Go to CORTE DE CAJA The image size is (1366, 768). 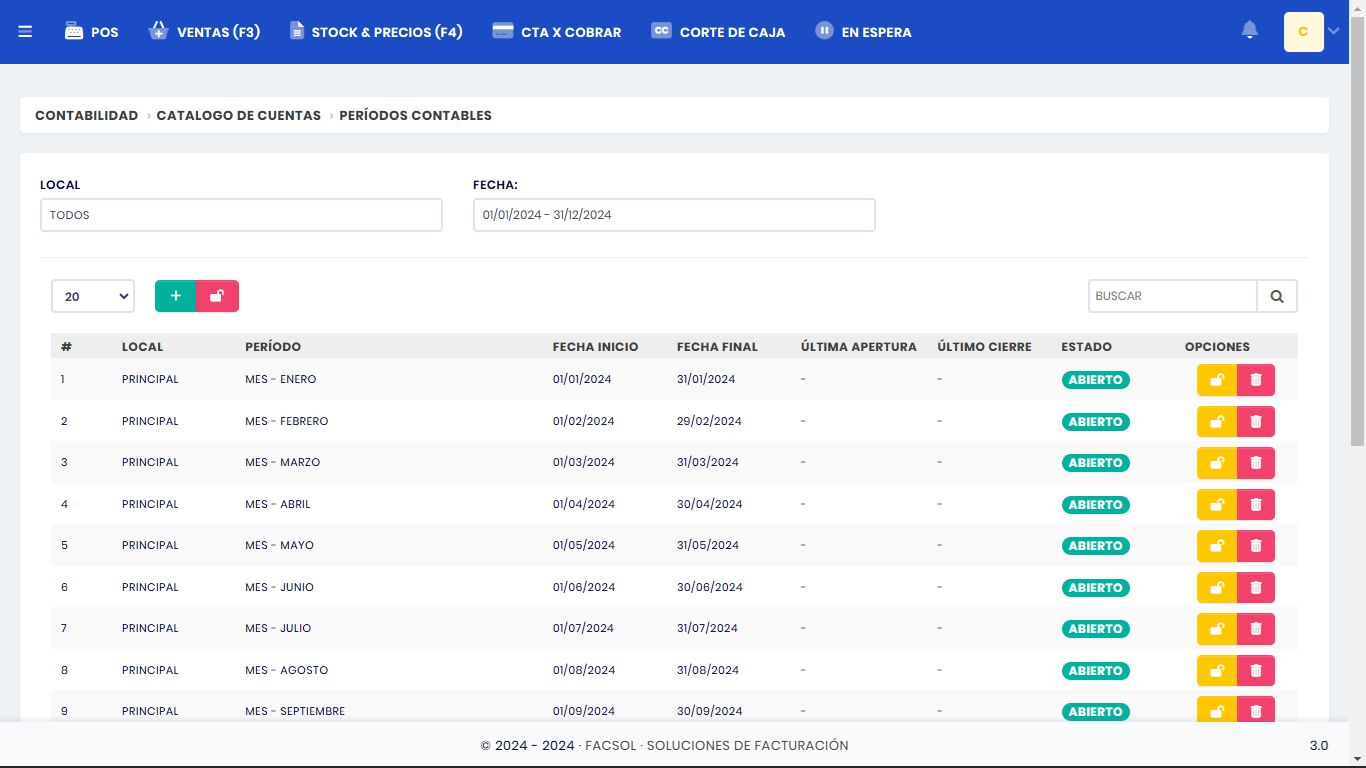[x=718, y=32]
